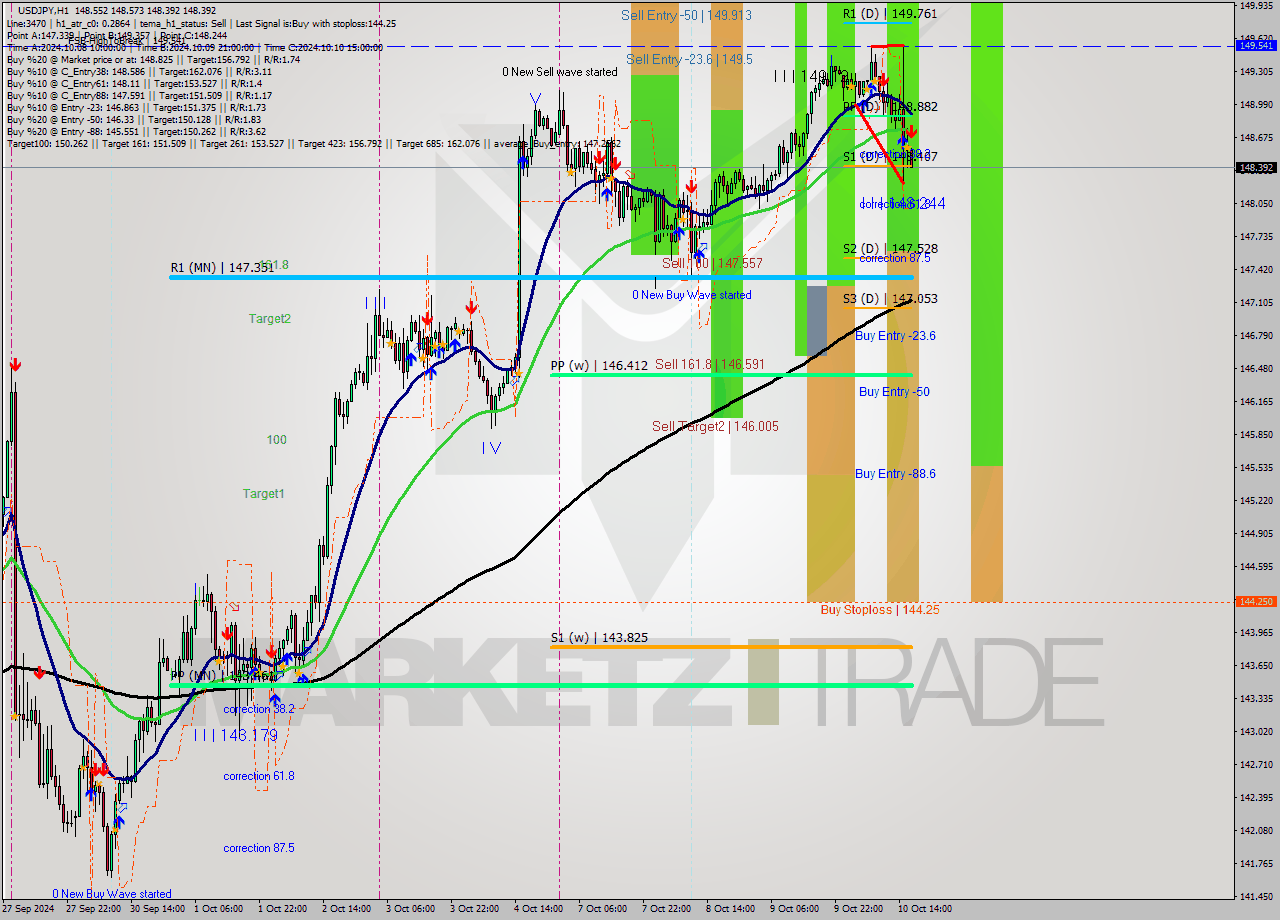This screenshot has width=1280, height=920.
Task: Select the green '100' level label
Action: click(276, 440)
